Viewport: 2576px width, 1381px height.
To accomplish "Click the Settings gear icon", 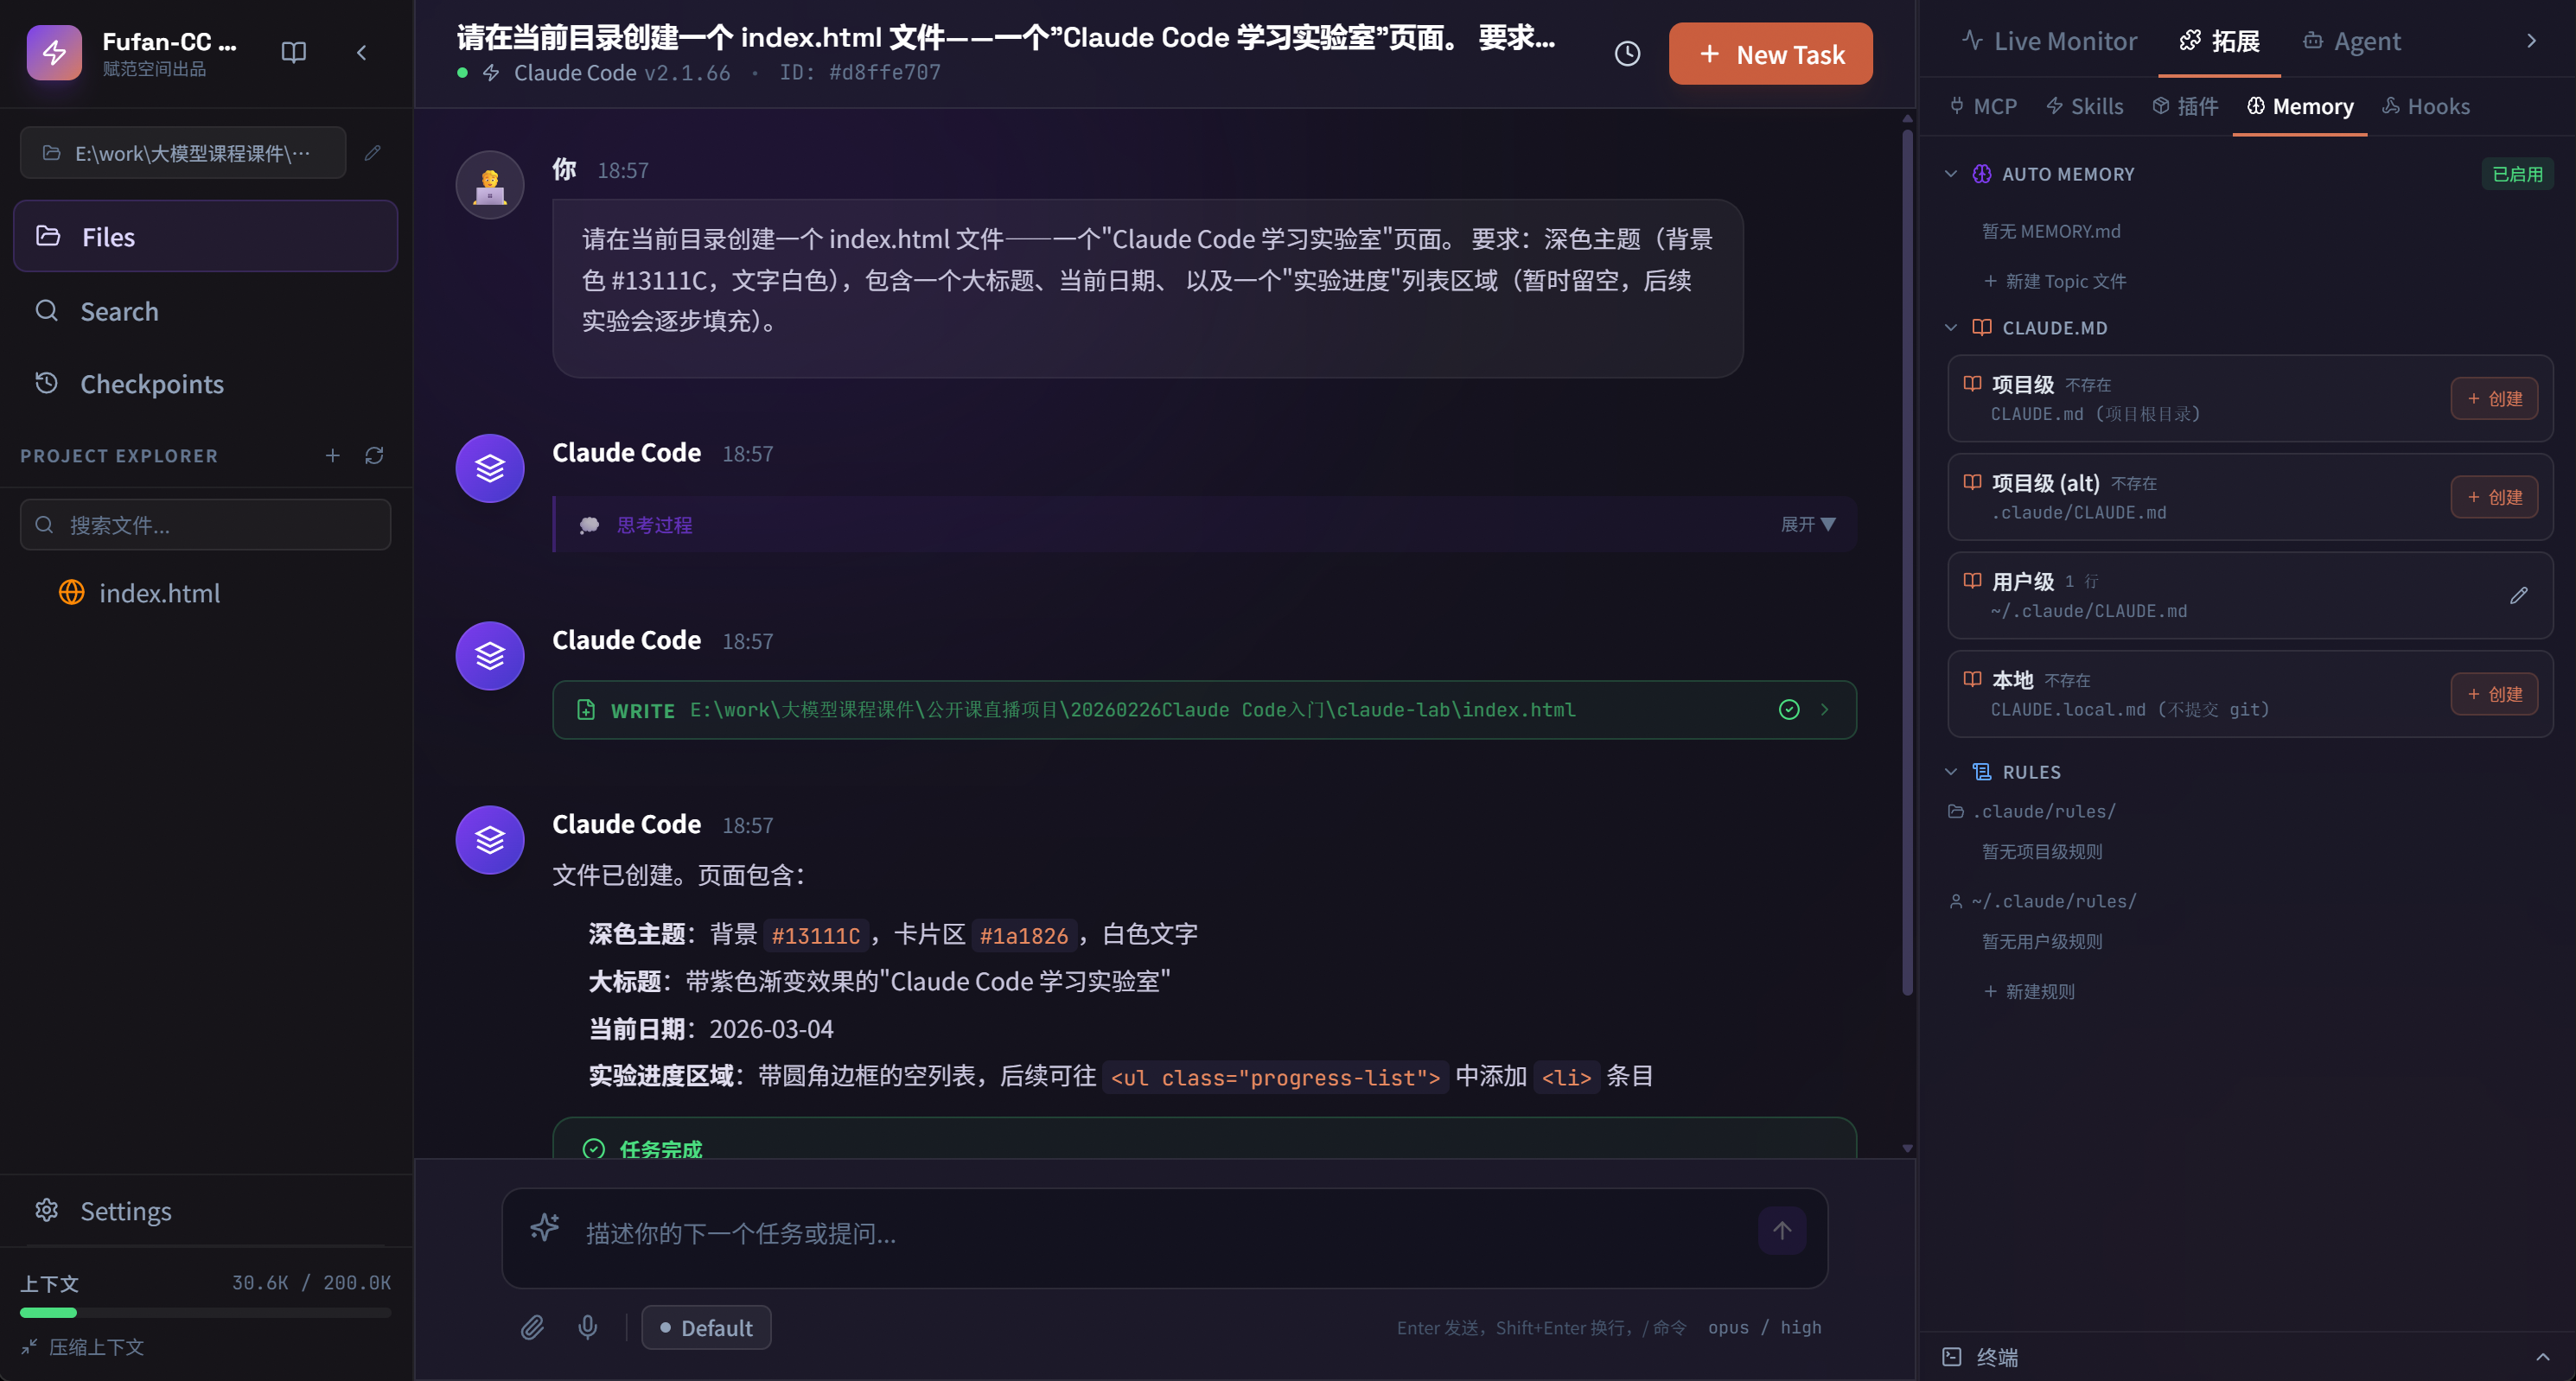I will click(x=47, y=1210).
